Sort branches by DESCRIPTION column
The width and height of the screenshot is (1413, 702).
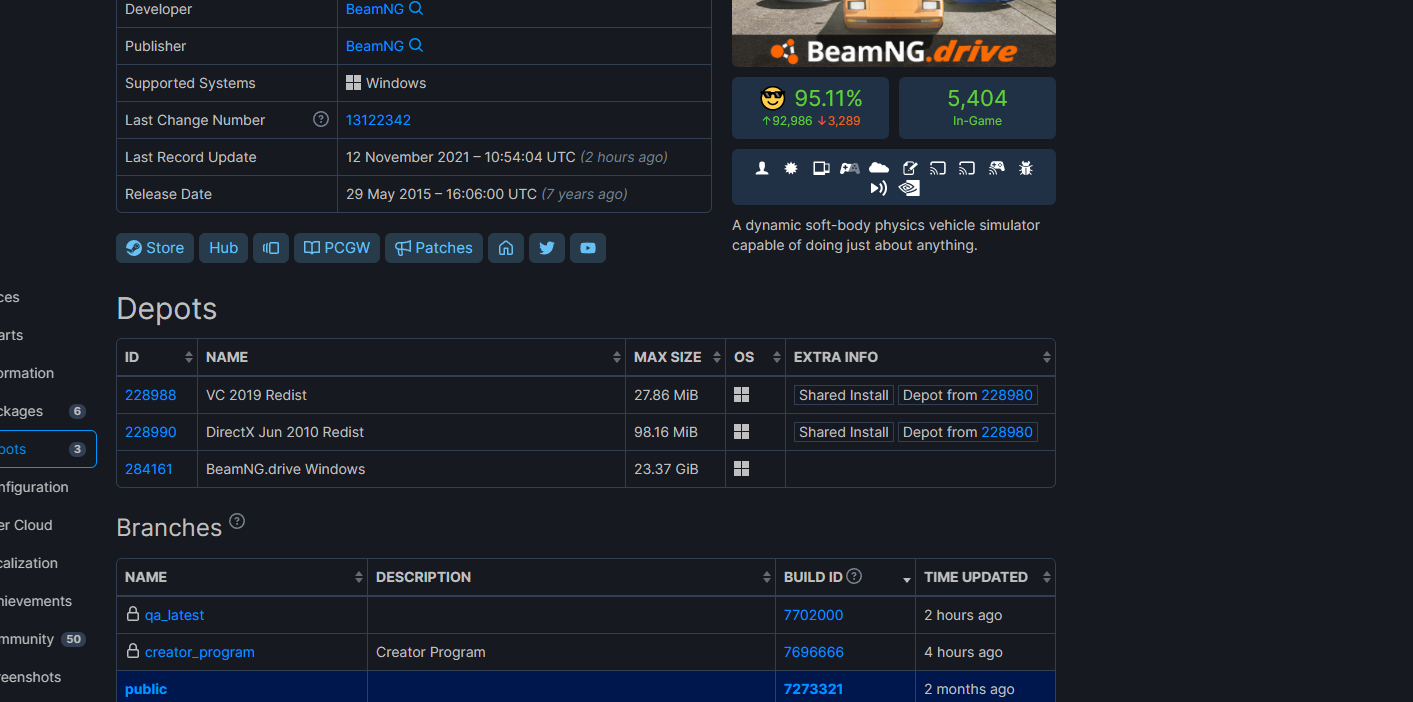click(572, 577)
